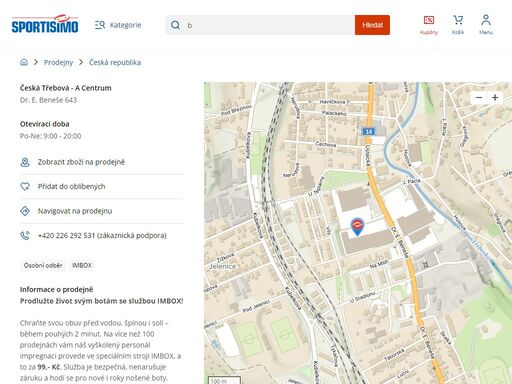Open the Menu user account icon
This screenshot has width=512, height=384.
486,25
